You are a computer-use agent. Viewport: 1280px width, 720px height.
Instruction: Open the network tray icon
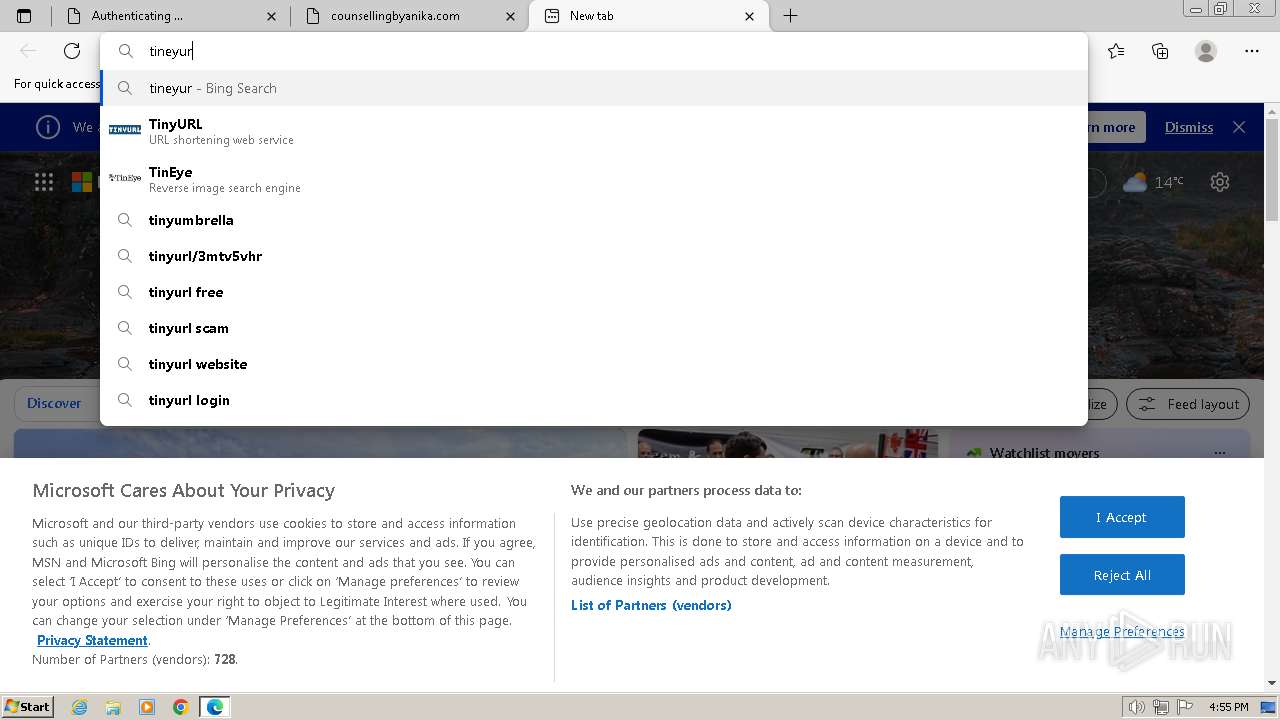(1161, 707)
